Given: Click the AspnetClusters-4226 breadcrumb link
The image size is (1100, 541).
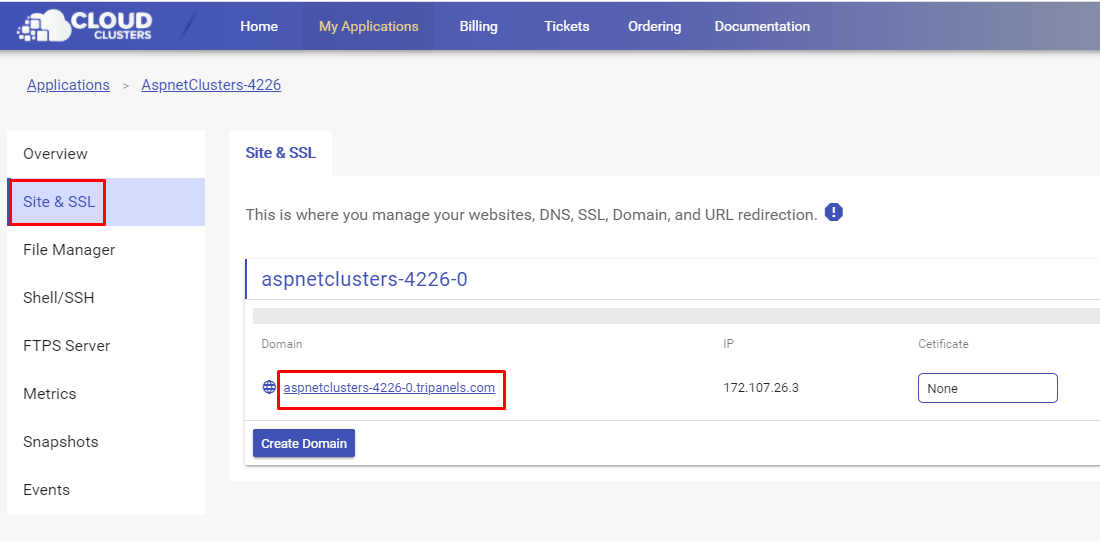Looking at the screenshot, I should coord(211,85).
